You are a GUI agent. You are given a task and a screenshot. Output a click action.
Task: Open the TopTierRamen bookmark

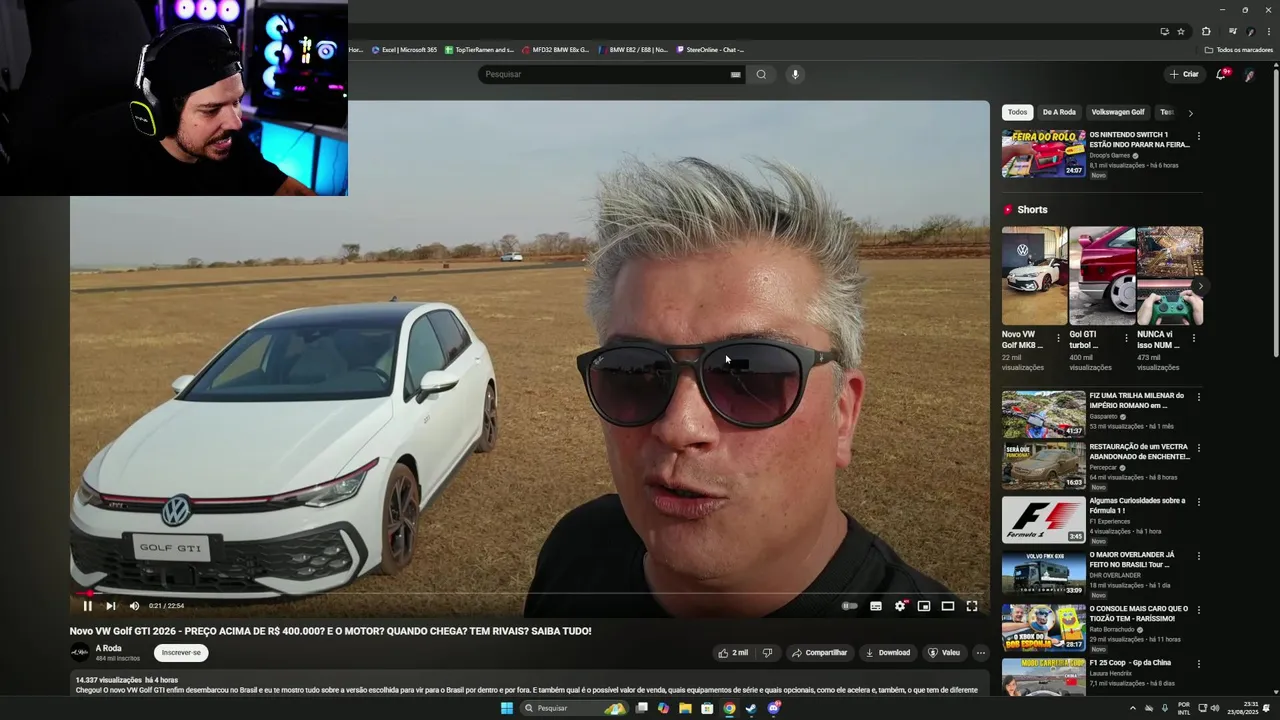click(x=479, y=49)
